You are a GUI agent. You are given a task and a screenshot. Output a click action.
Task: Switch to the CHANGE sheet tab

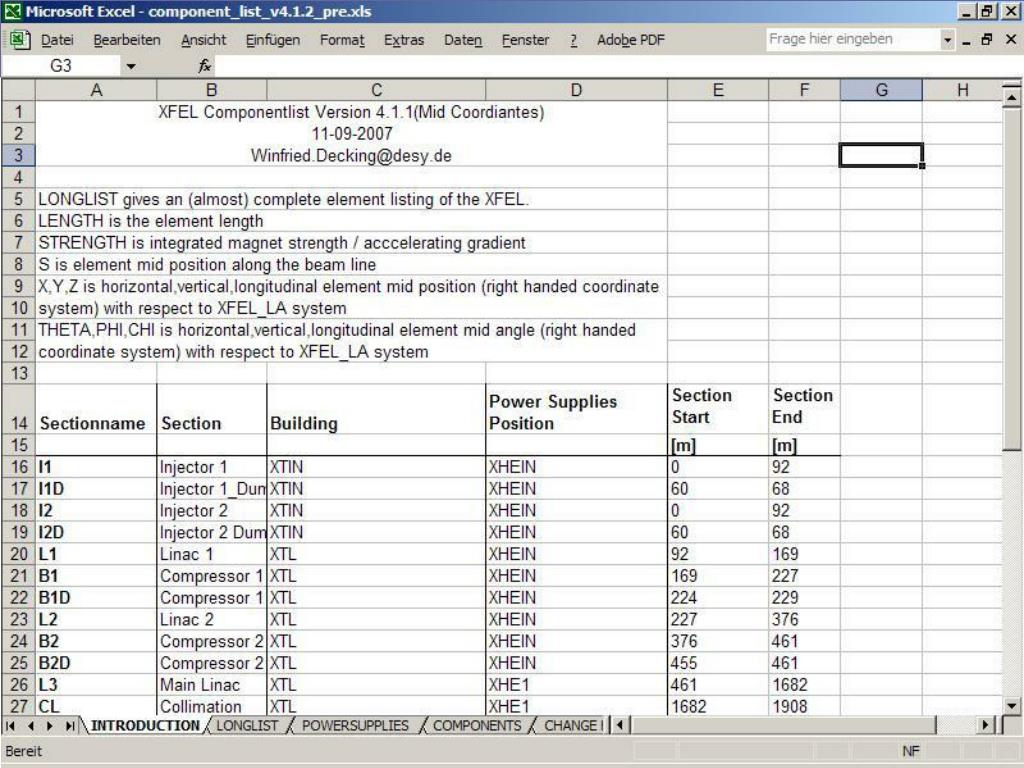pos(571,726)
